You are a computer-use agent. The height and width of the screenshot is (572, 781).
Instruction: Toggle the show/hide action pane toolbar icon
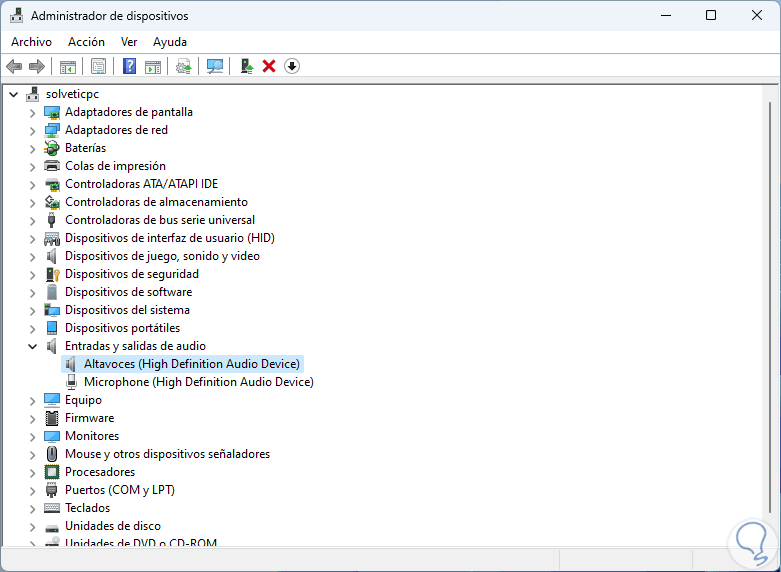[x=153, y=66]
